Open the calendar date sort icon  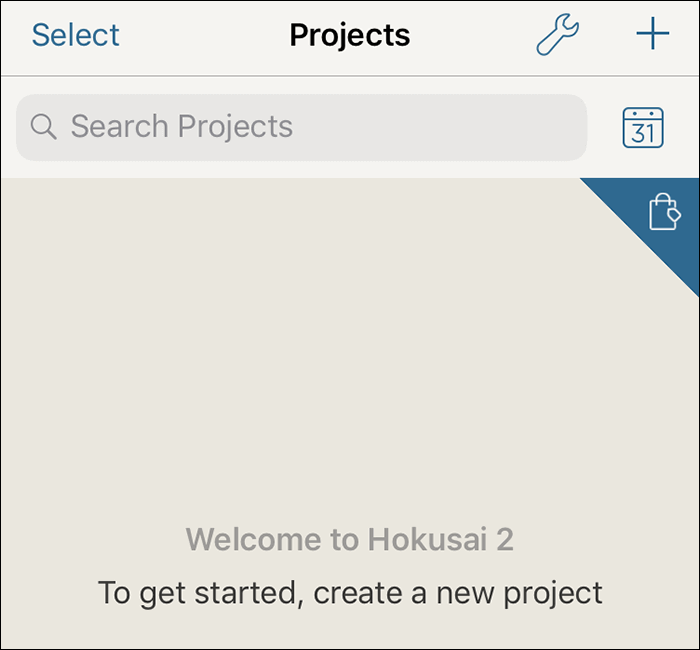click(643, 127)
